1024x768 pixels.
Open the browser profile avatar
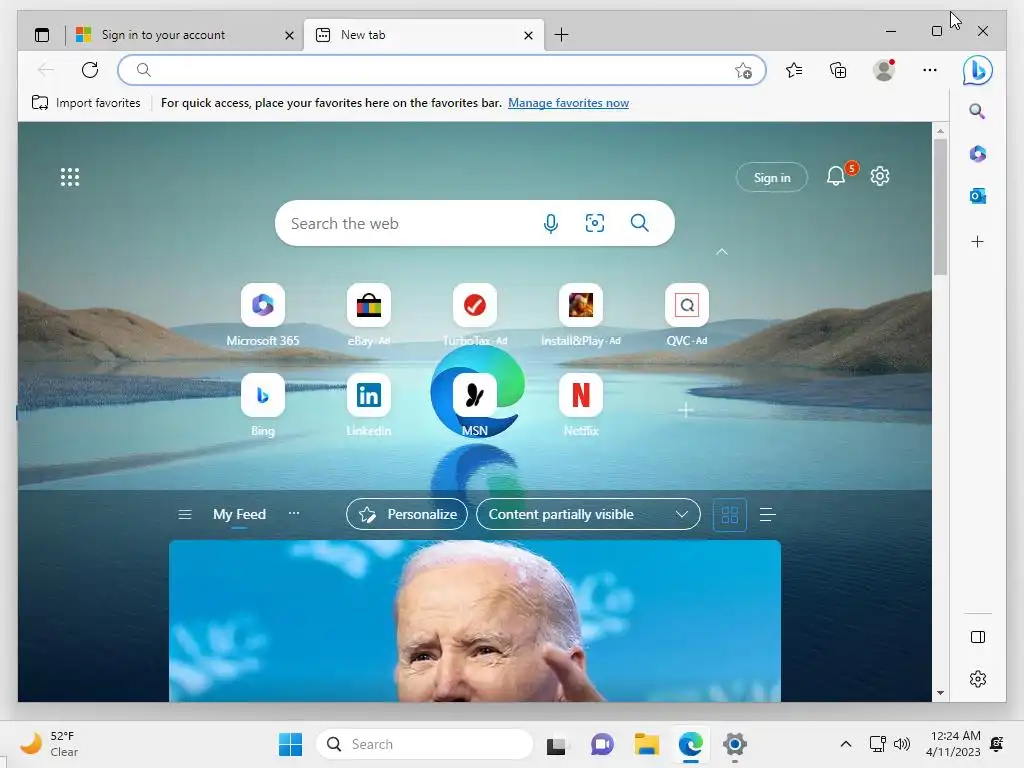[884, 70]
